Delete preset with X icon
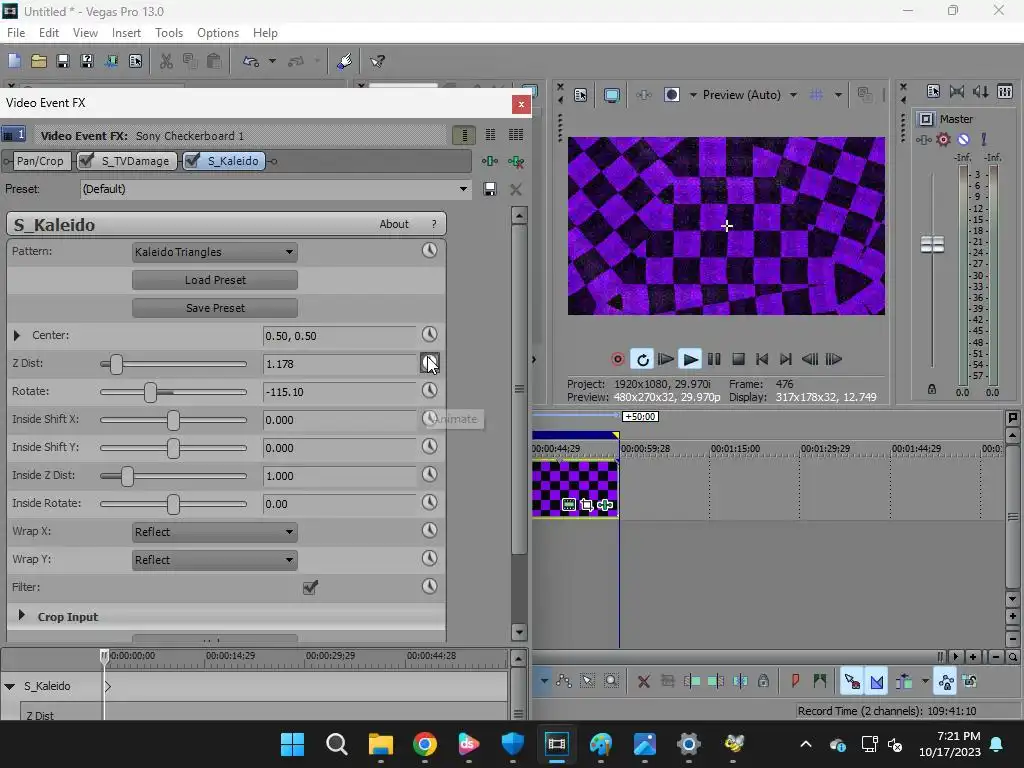The height and width of the screenshot is (768, 1024). pos(516,189)
